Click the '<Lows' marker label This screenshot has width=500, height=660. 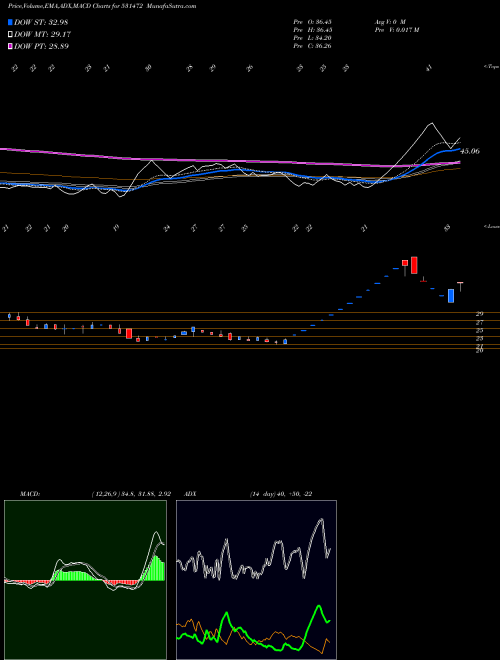(x=491, y=226)
